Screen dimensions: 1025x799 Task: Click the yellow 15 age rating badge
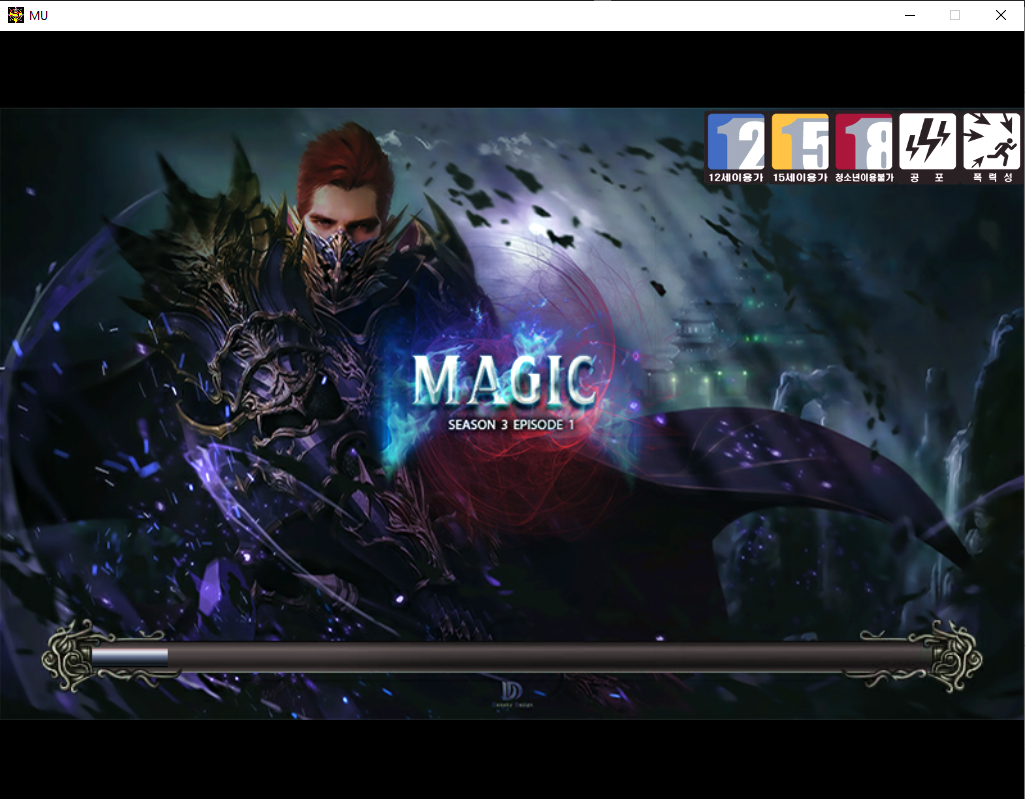coord(799,142)
